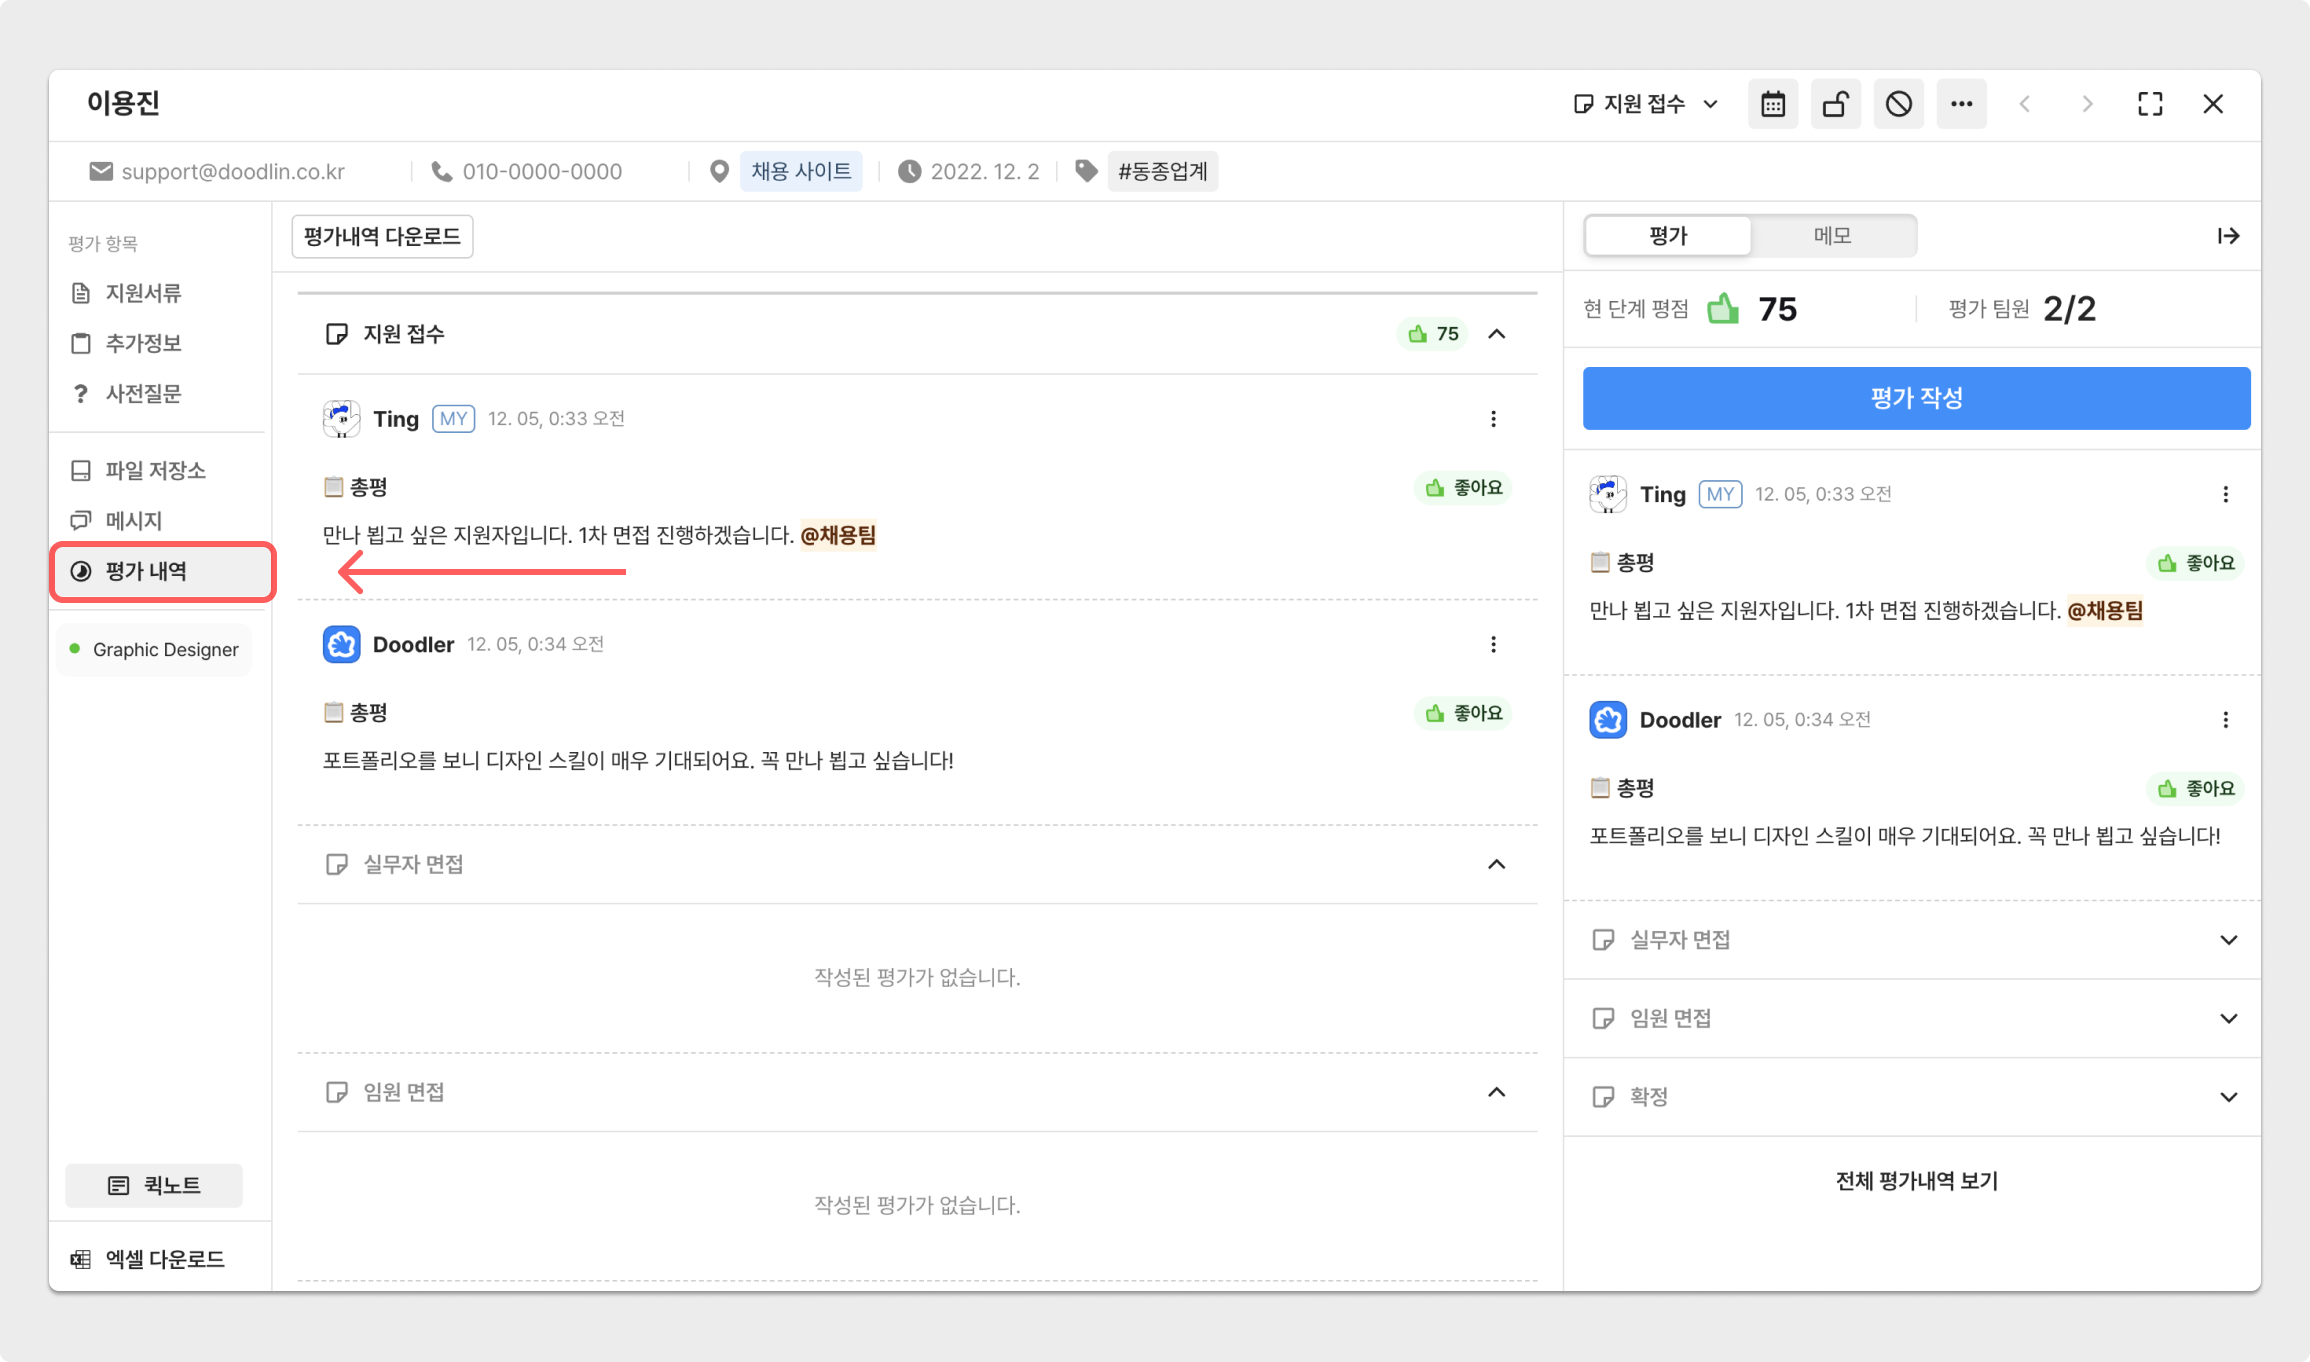Click the unlock padlock icon
2310x1362 pixels.
coord(1835,104)
